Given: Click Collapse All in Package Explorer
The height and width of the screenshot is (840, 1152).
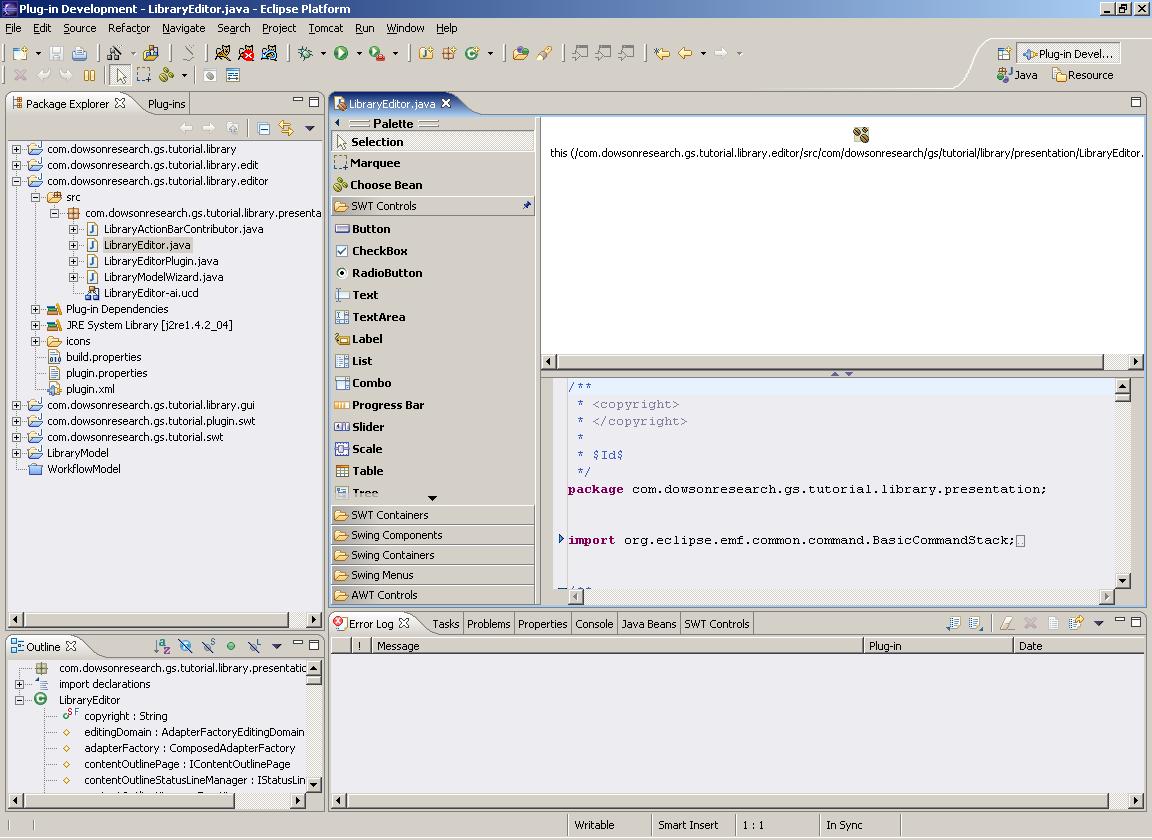Looking at the screenshot, I should point(263,128).
